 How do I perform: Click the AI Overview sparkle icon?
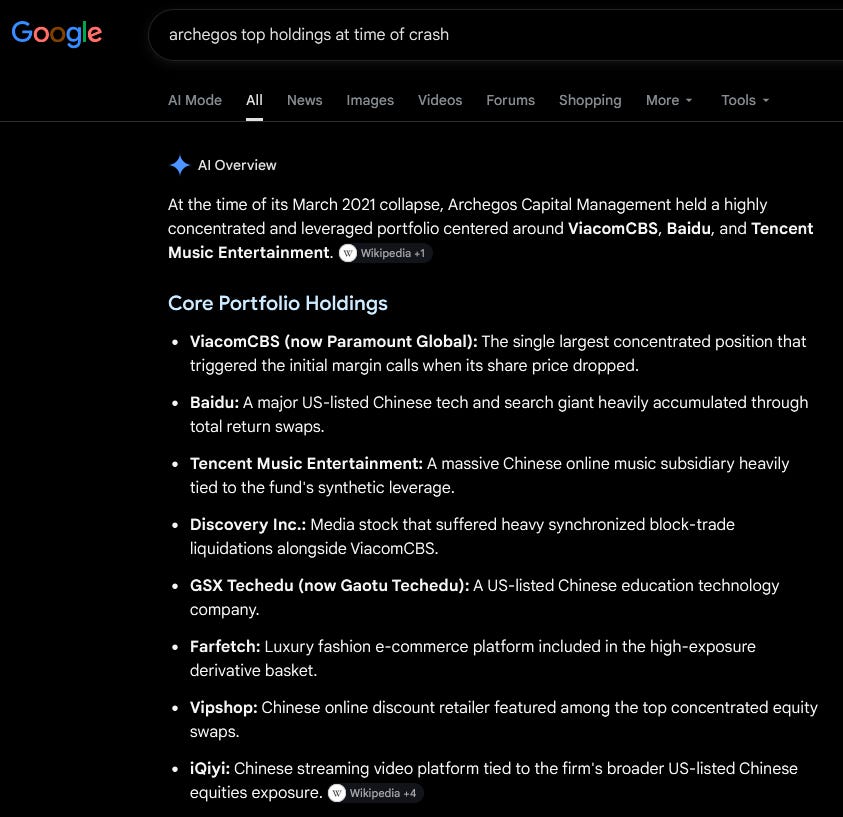[180, 165]
